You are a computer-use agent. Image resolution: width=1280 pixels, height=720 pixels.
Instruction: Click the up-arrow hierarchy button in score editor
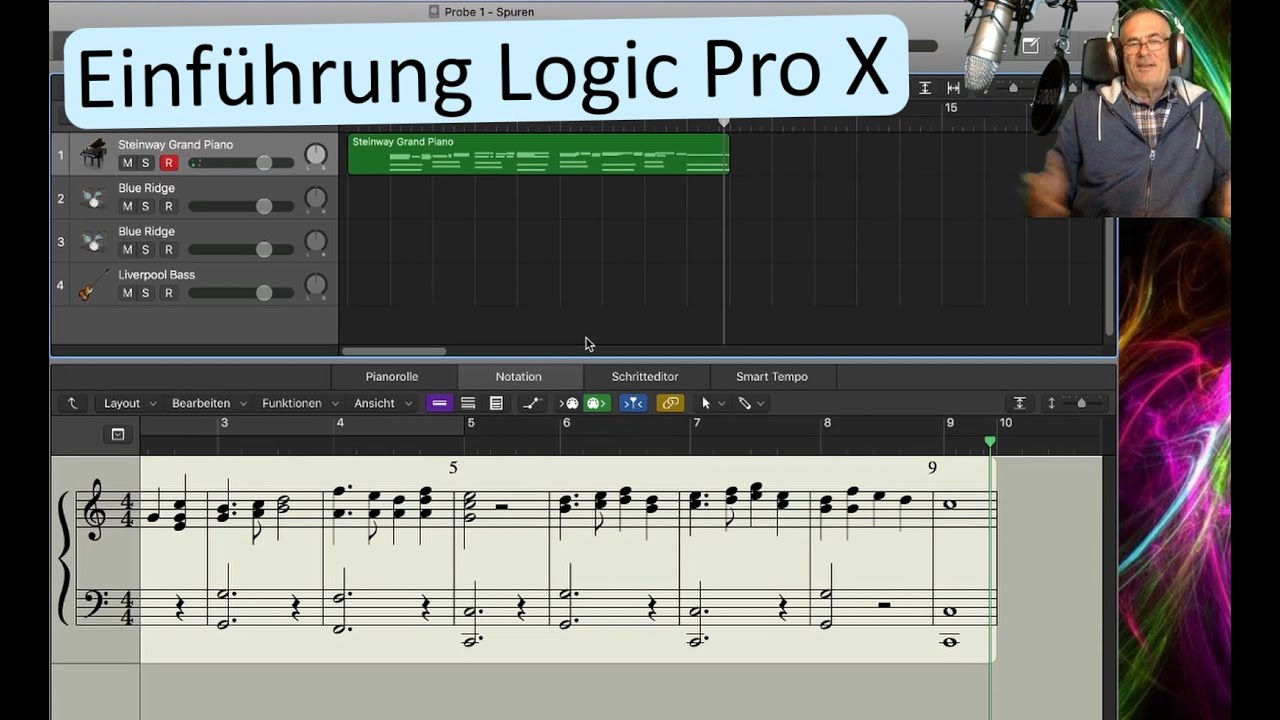(72, 403)
